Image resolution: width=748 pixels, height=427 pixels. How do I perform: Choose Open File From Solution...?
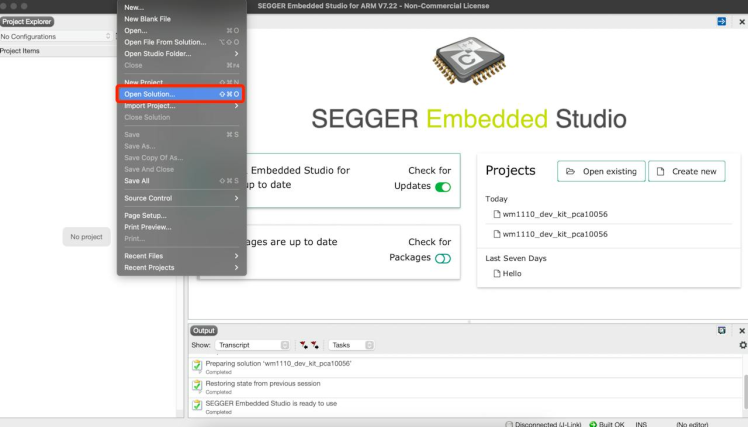(x=181, y=42)
